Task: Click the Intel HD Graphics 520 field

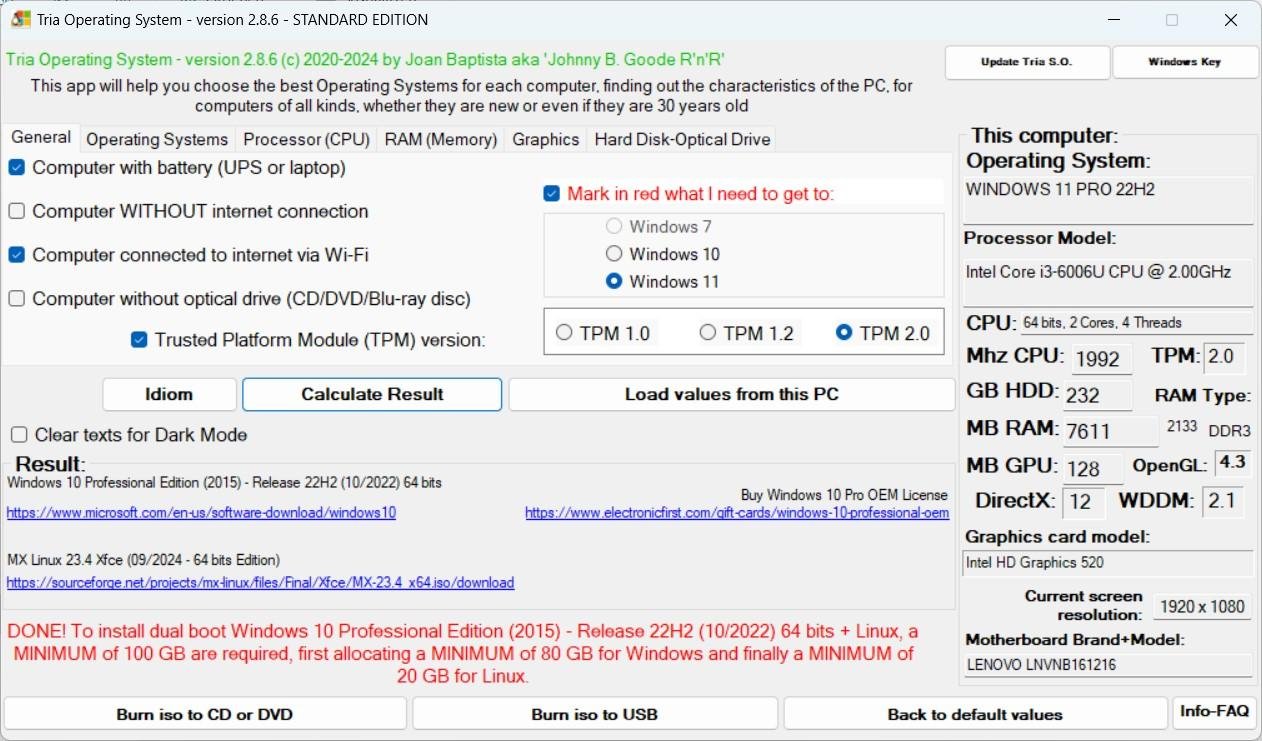Action: (1107, 563)
